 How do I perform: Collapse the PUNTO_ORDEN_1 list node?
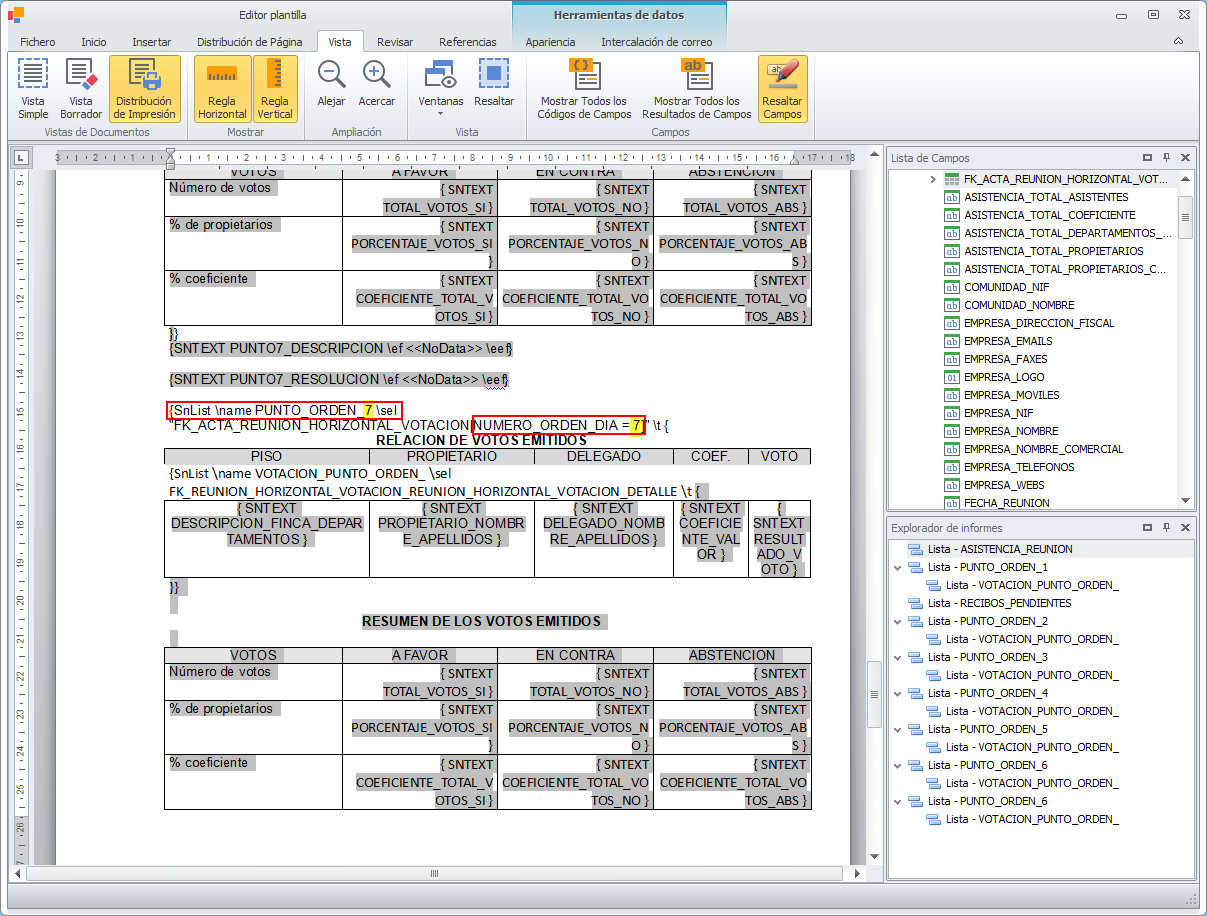pos(897,567)
